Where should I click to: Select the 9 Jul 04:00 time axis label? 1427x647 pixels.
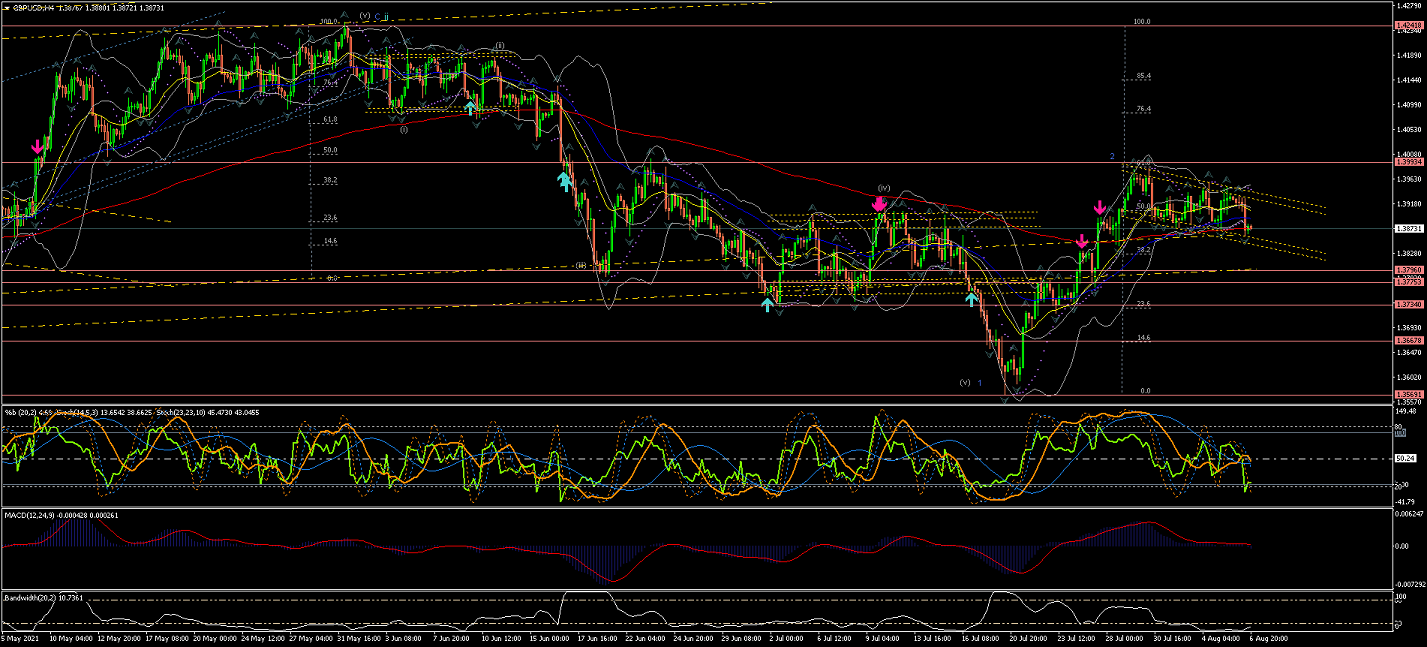click(x=881, y=637)
